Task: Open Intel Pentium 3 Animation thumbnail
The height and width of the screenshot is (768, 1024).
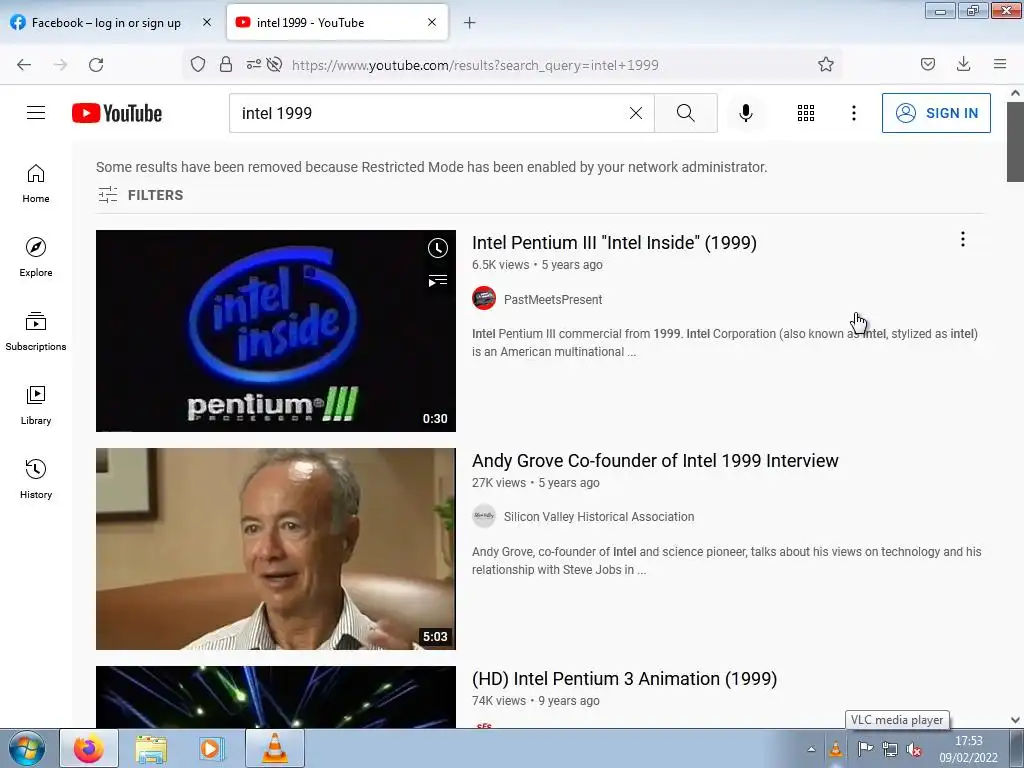Action: pos(276,697)
